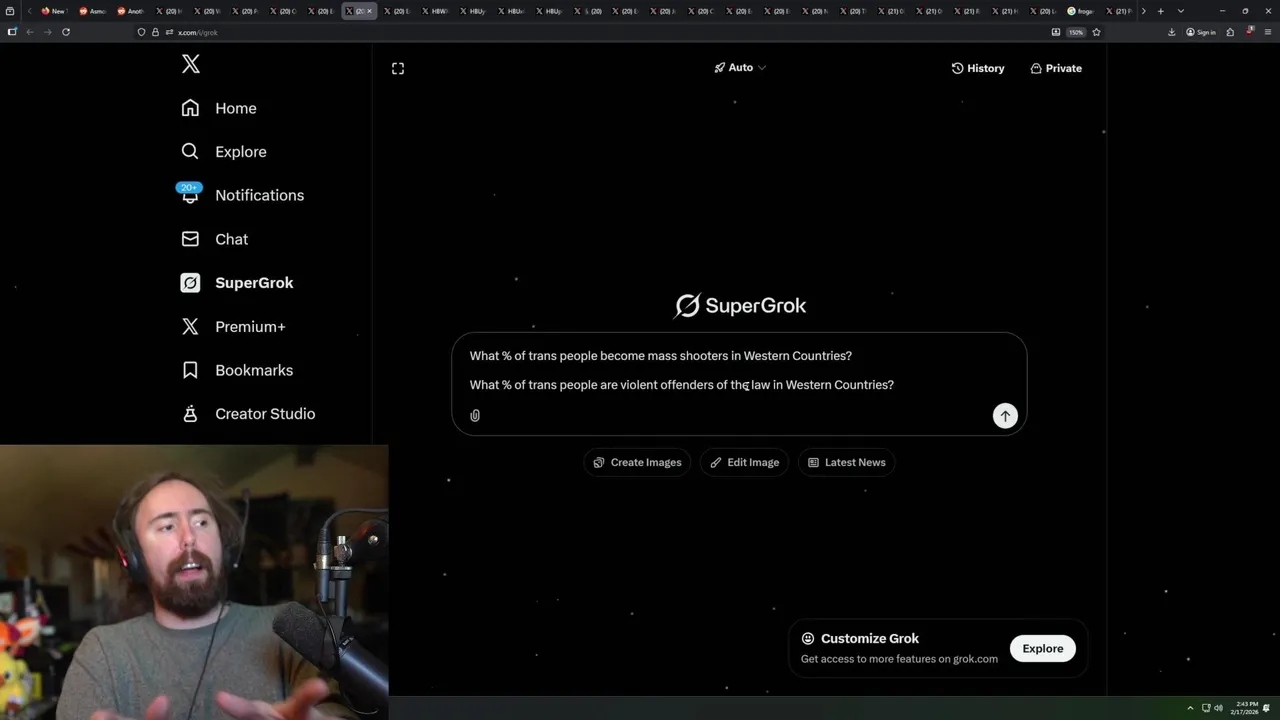Open the browser hamburger menu
Viewport: 1280px width, 720px height.
coord(1267,32)
